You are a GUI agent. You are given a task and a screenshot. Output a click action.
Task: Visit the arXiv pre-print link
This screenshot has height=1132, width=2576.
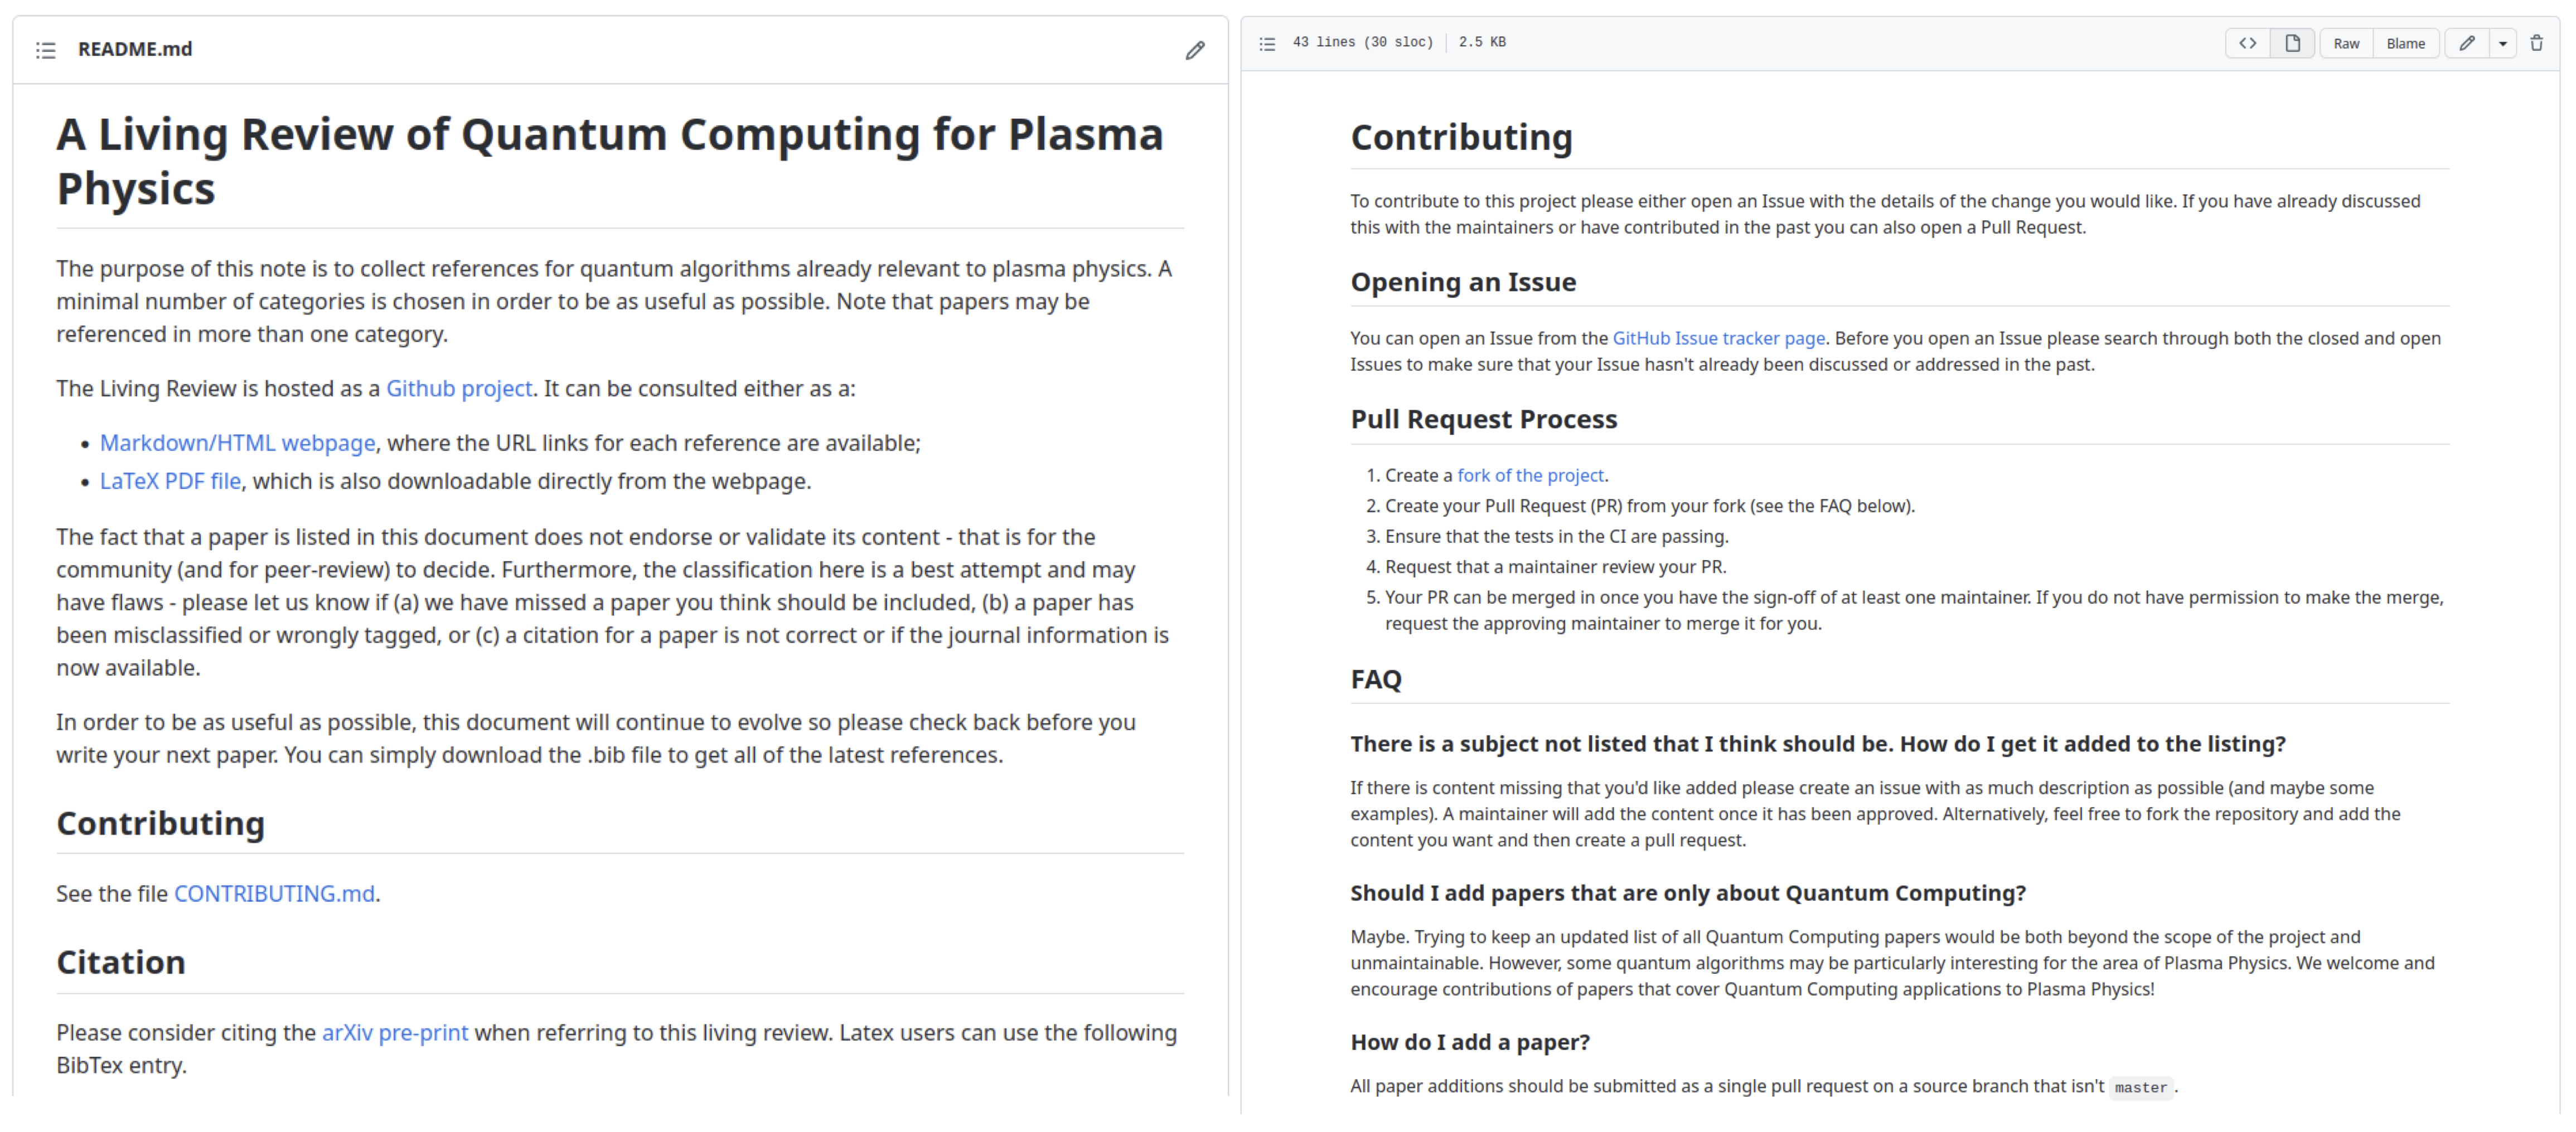click(x=394, y=1032)
